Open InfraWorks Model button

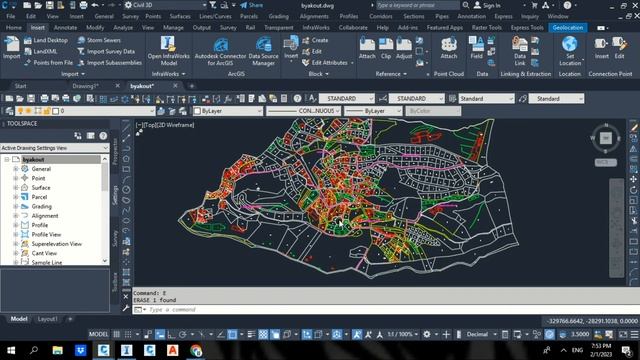[x=168, y=51]
